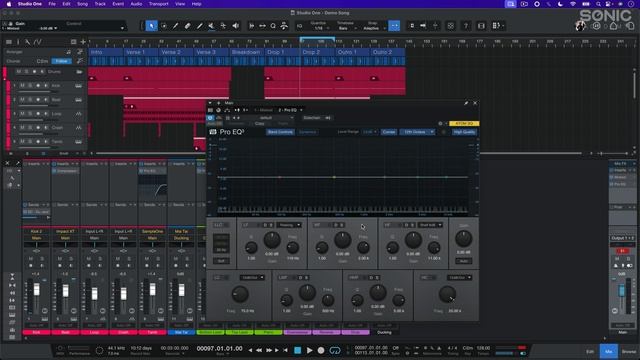This screenshot has height=360, width=640.
Task: Open the Song menu
Action: 82,4
